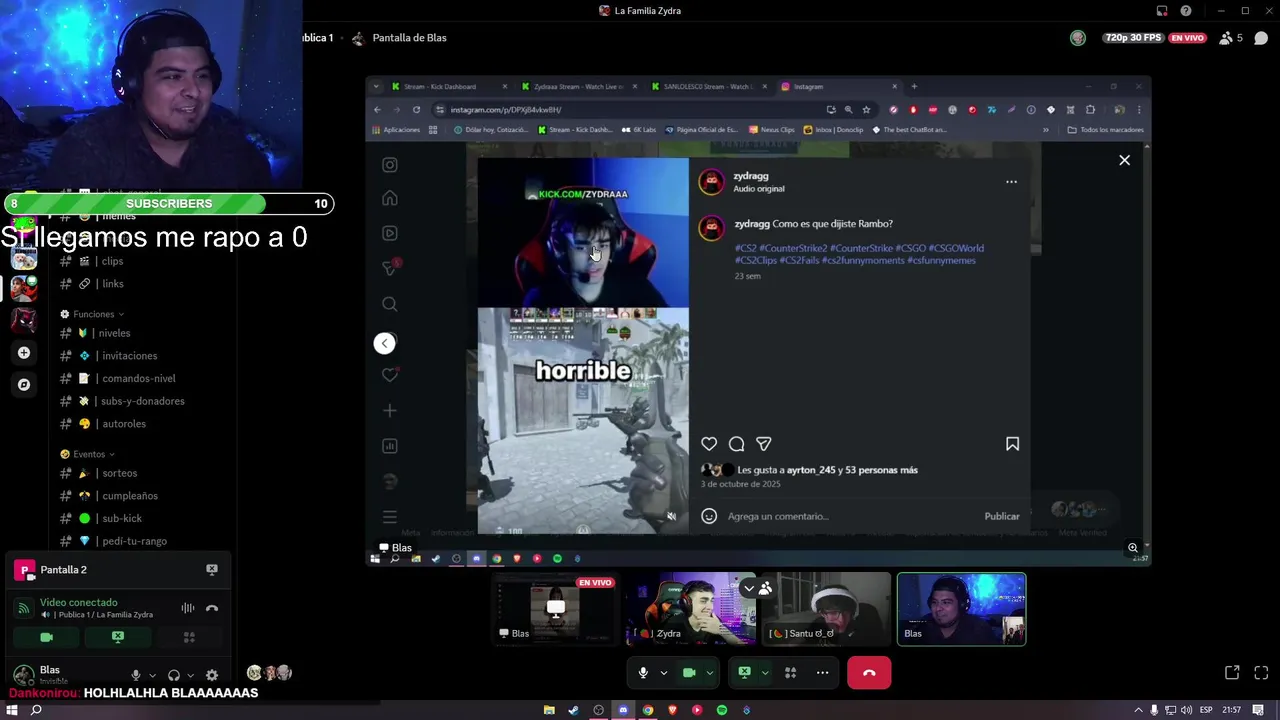Open Instagram post three-dots menu
The height and width of the screenshot is (720, 1280).
pyautogui.click(x=1011, y=182)
